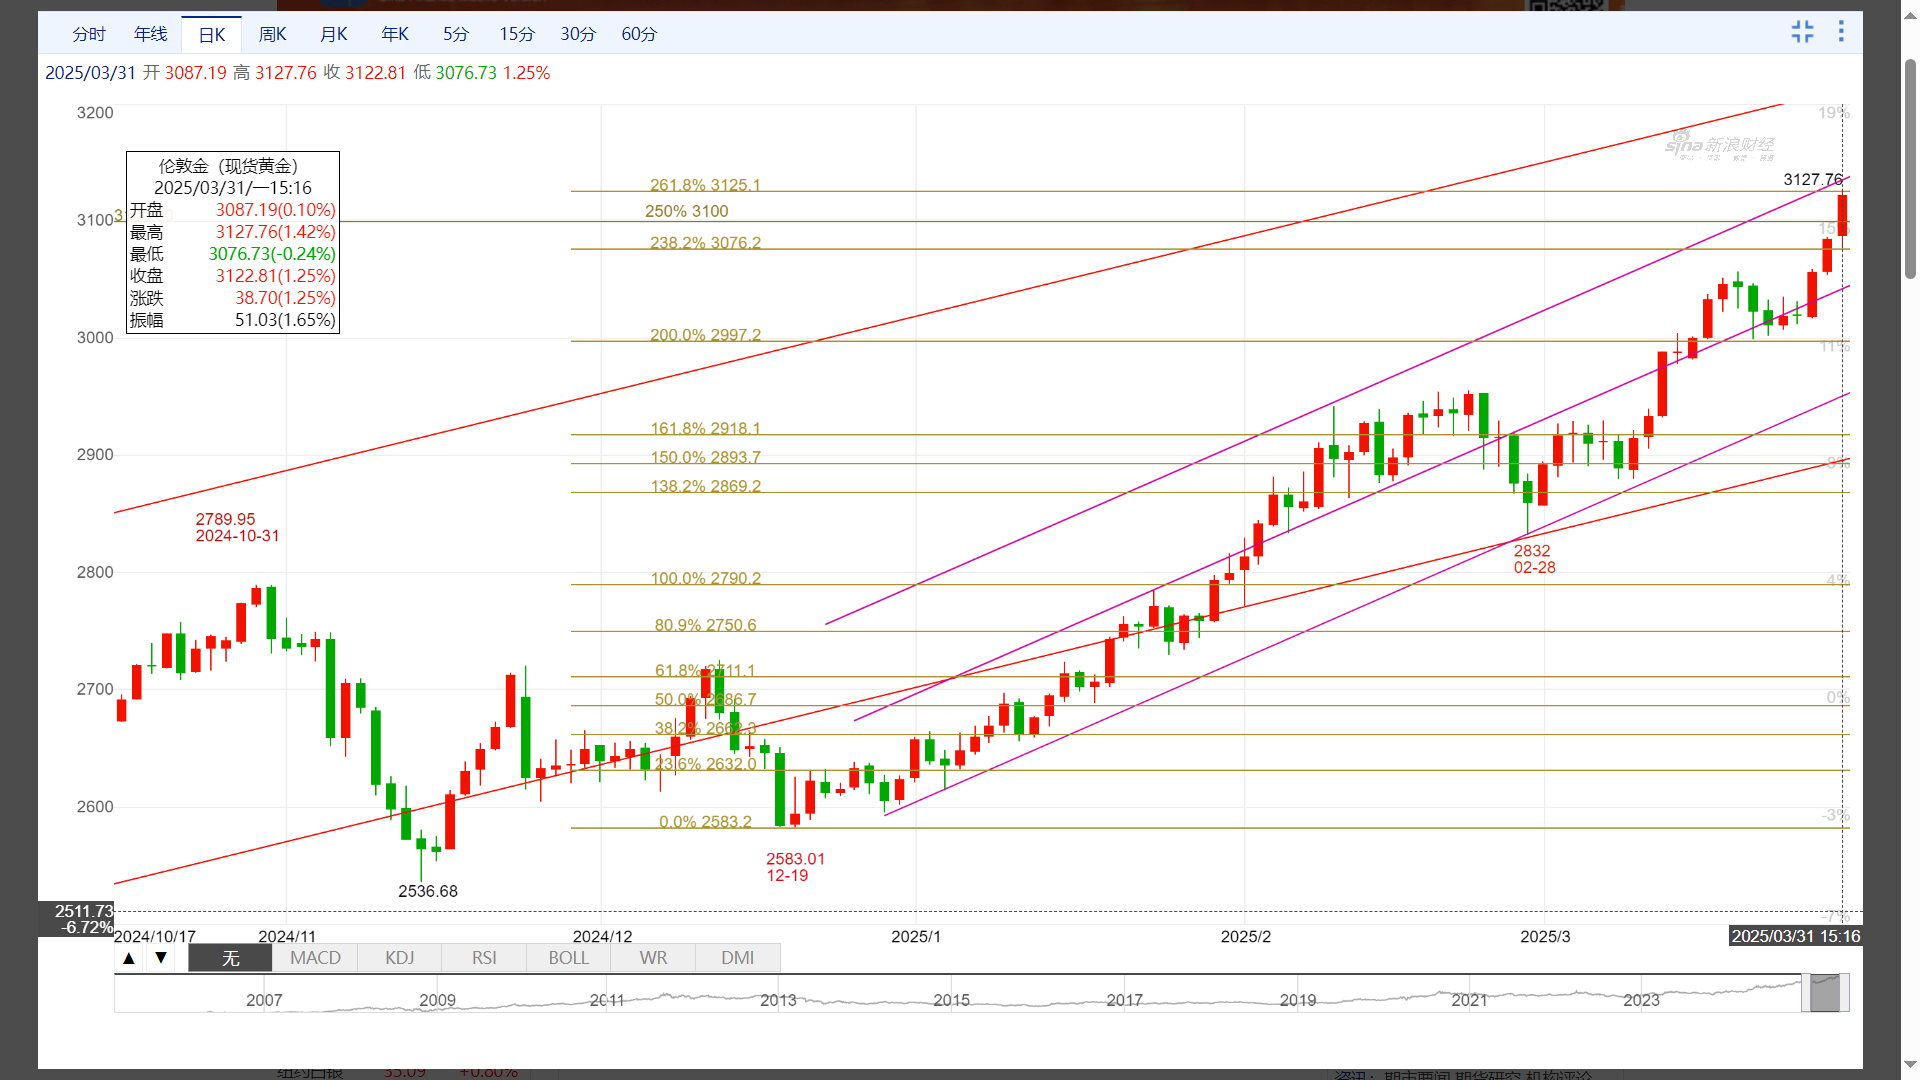Image resolution: width=1920 pixels, height=1080 pixels.
Task: Click the browser scrollbar down arrow
Action: [1910, 1065]
